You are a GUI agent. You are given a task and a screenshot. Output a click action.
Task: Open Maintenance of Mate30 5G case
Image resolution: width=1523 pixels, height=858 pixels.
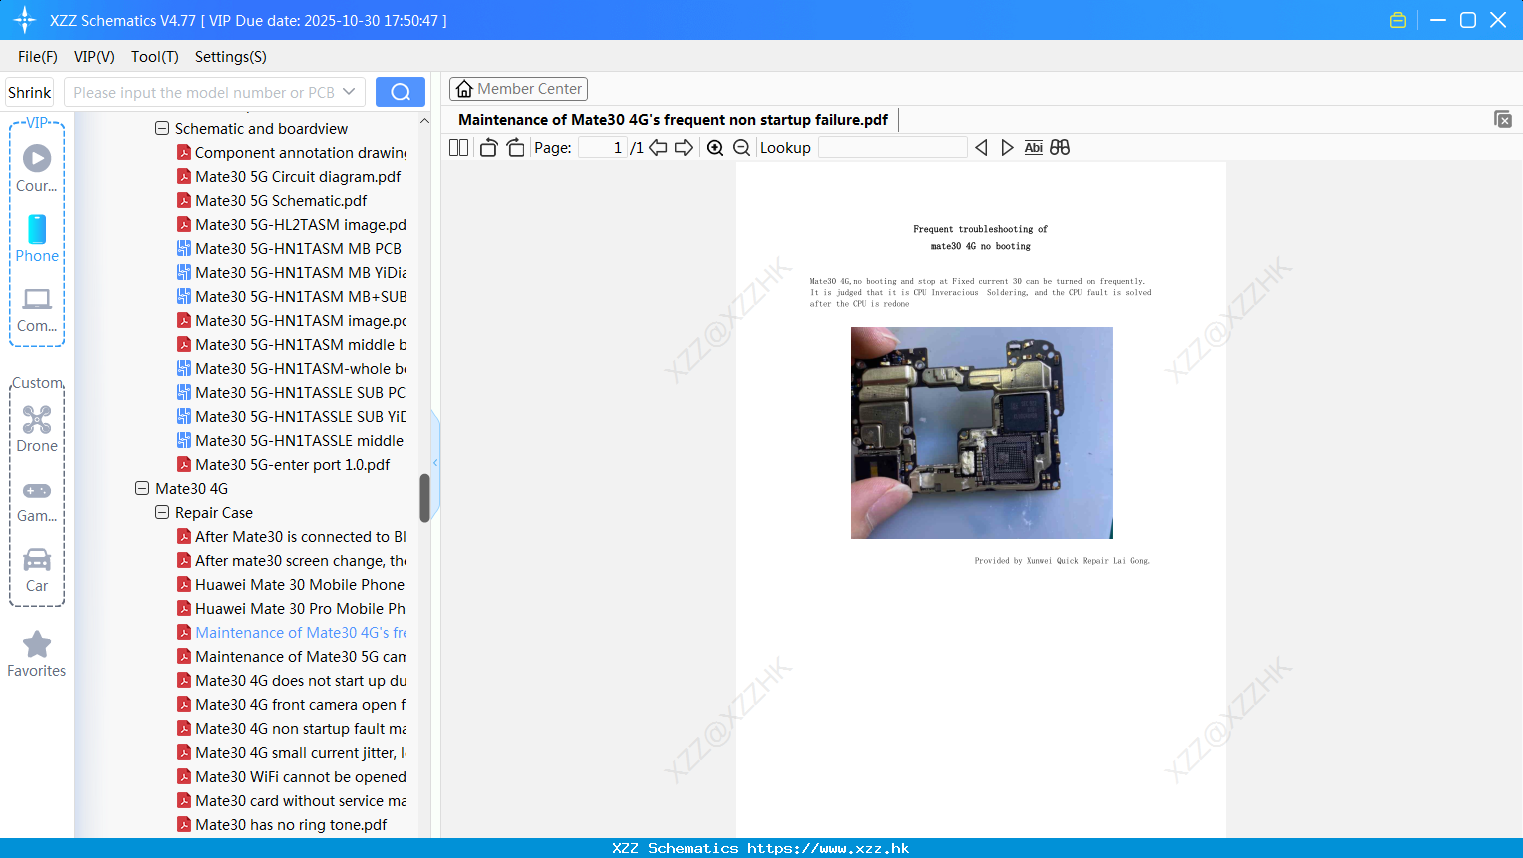[291, 656]
